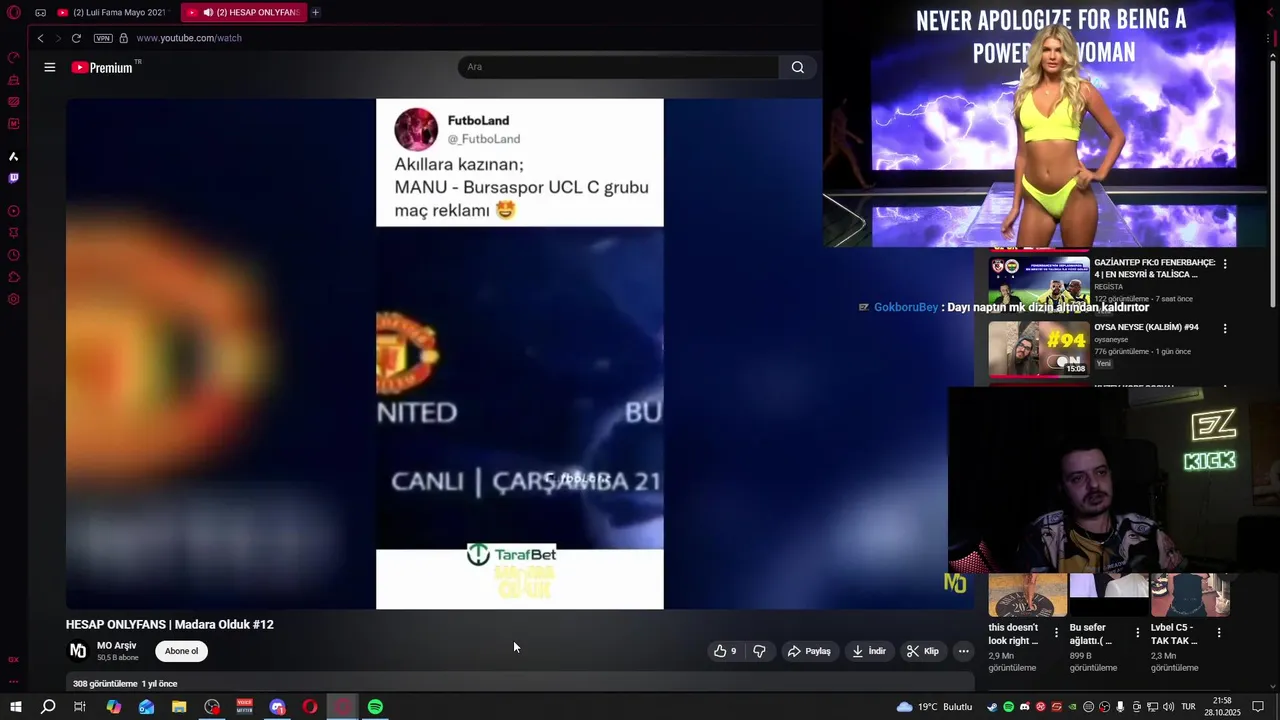
Task: Open the system tray volume icon
Action: pyautogui.click(x=1169, y=707)
